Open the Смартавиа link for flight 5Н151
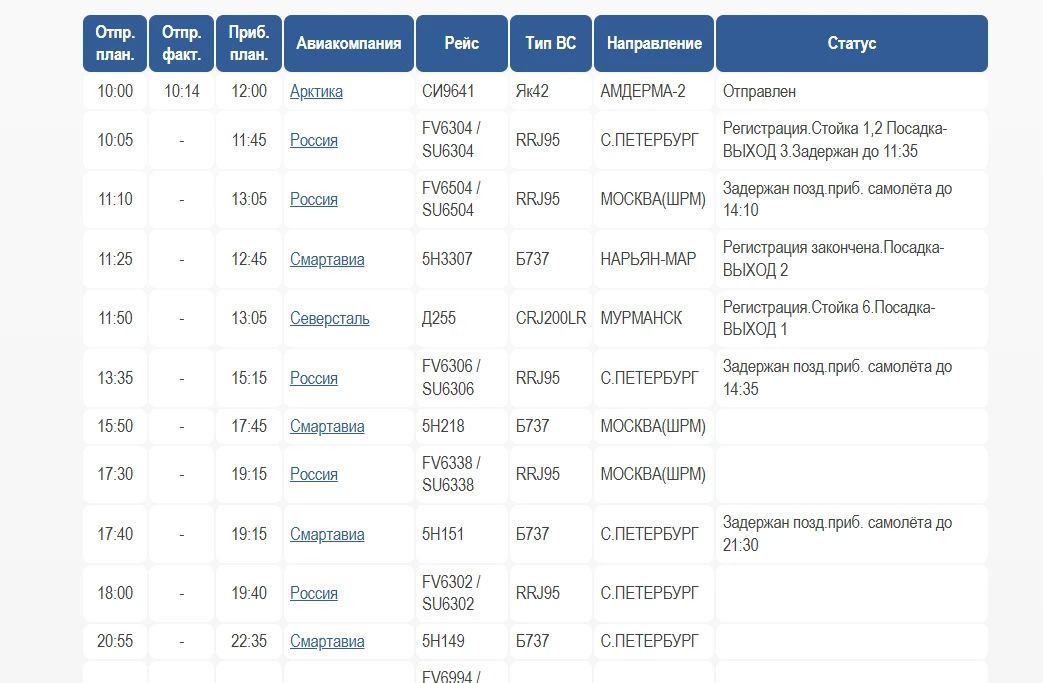This screenshot has width=1043, height=683. tap(327, 534)
